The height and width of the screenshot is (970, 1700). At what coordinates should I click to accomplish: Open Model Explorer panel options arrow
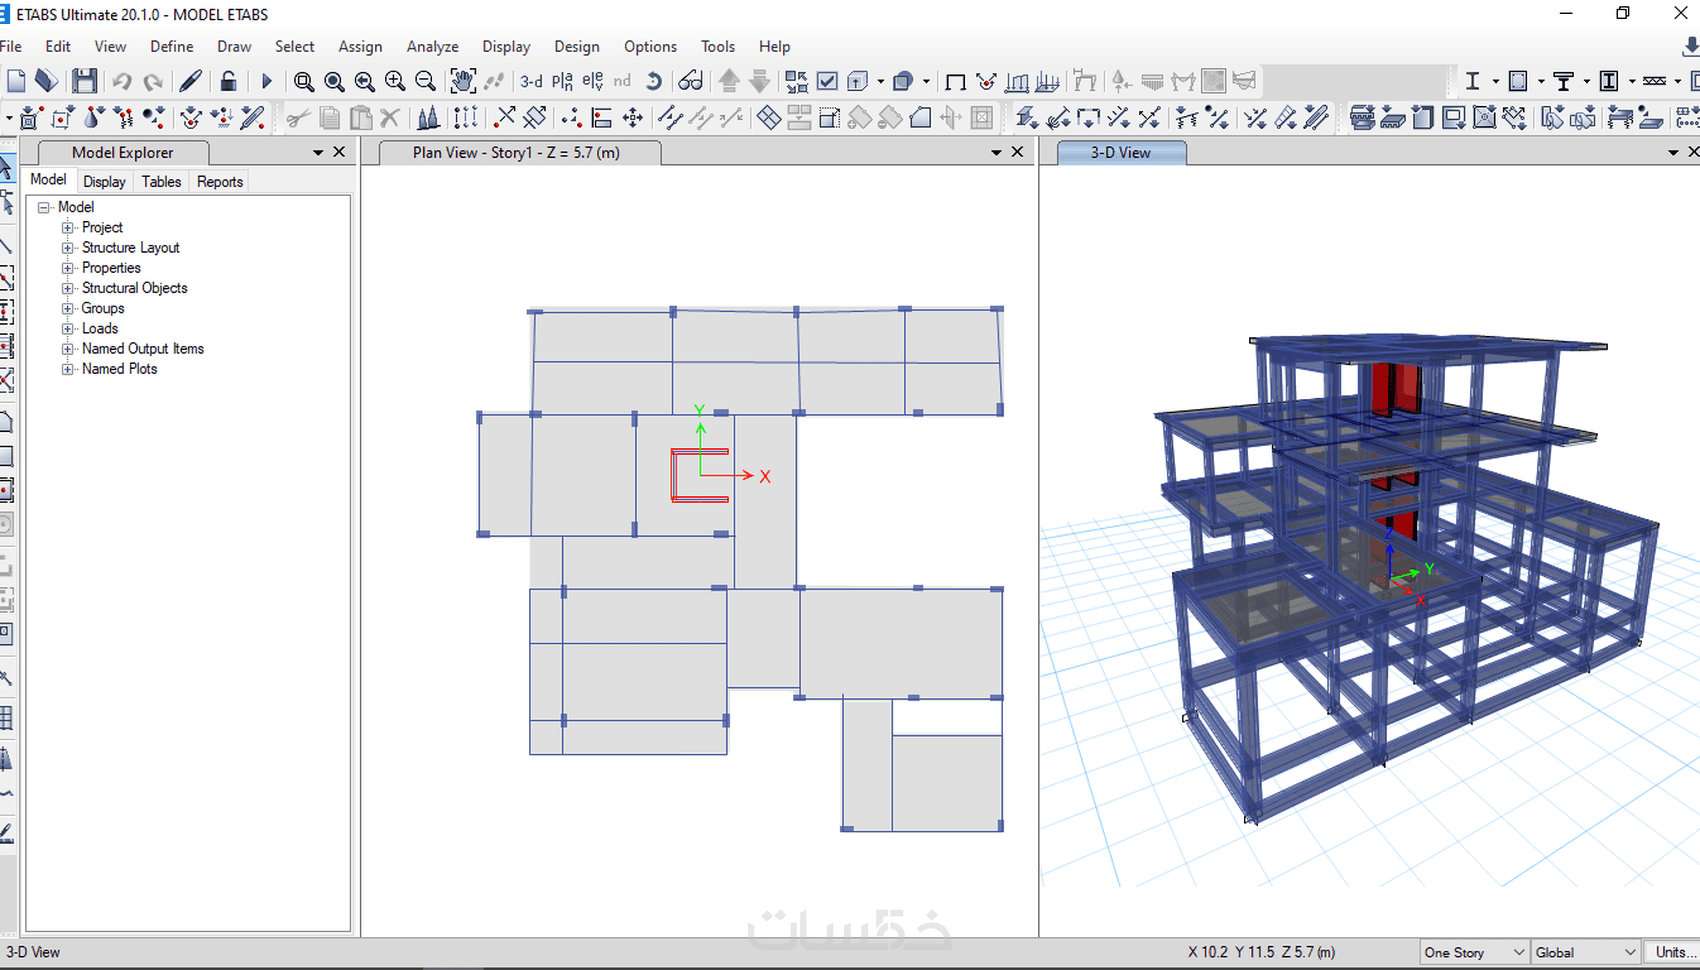pyautogui.click(x=318, y=153)
